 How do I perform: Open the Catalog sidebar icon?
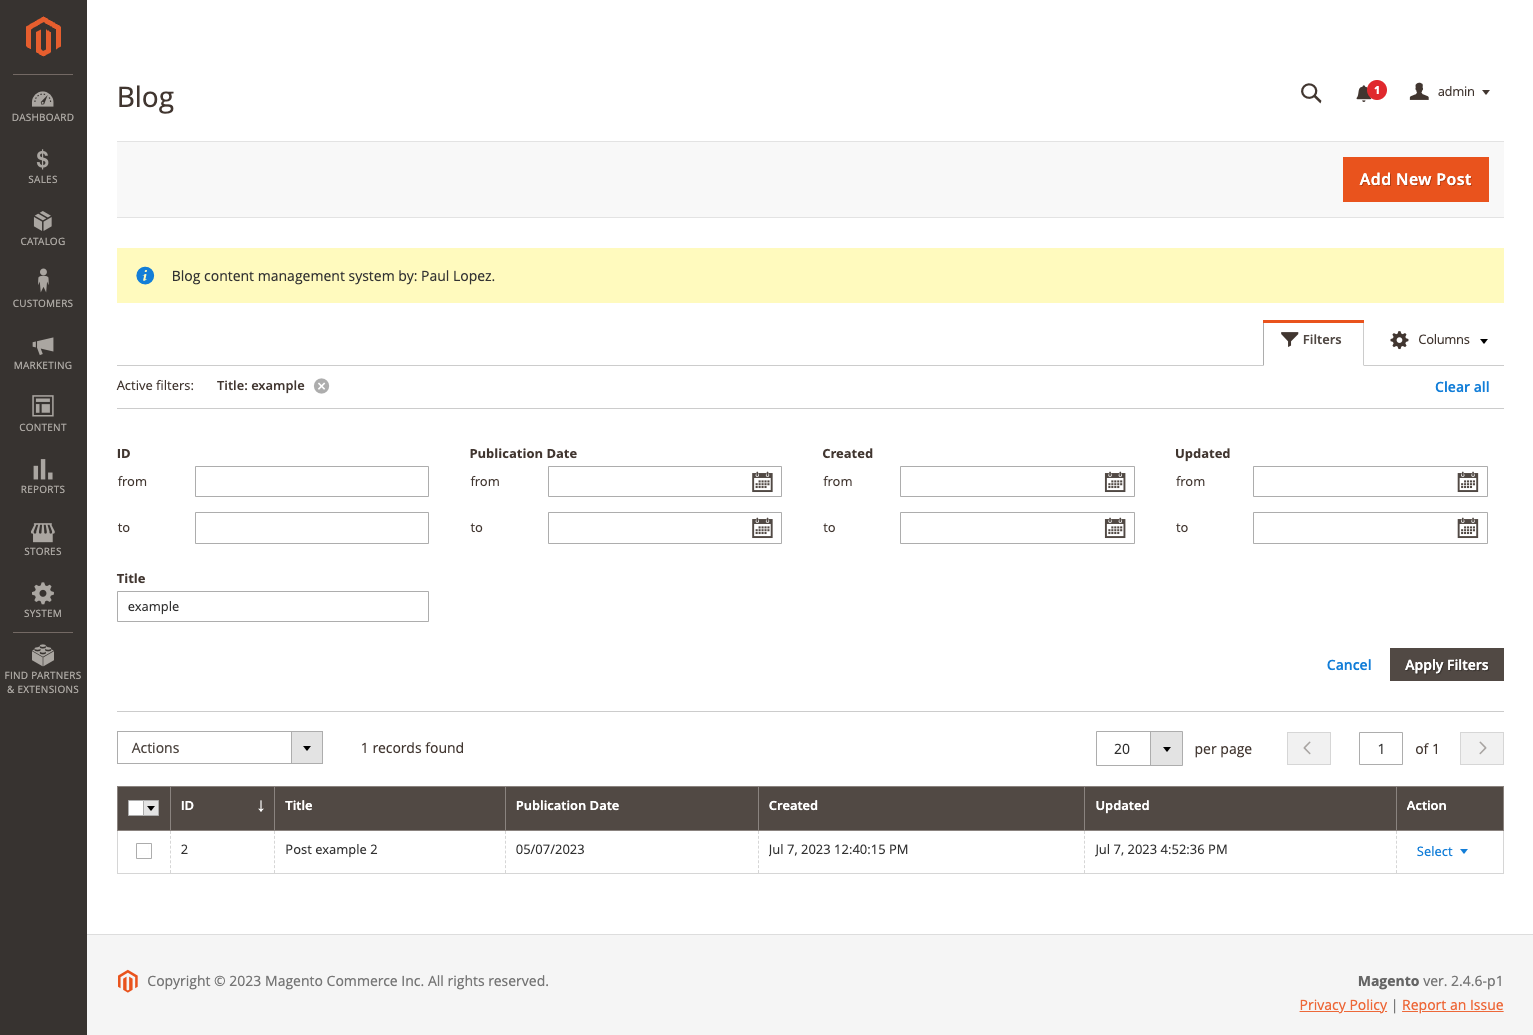click(x=43, y=229)
